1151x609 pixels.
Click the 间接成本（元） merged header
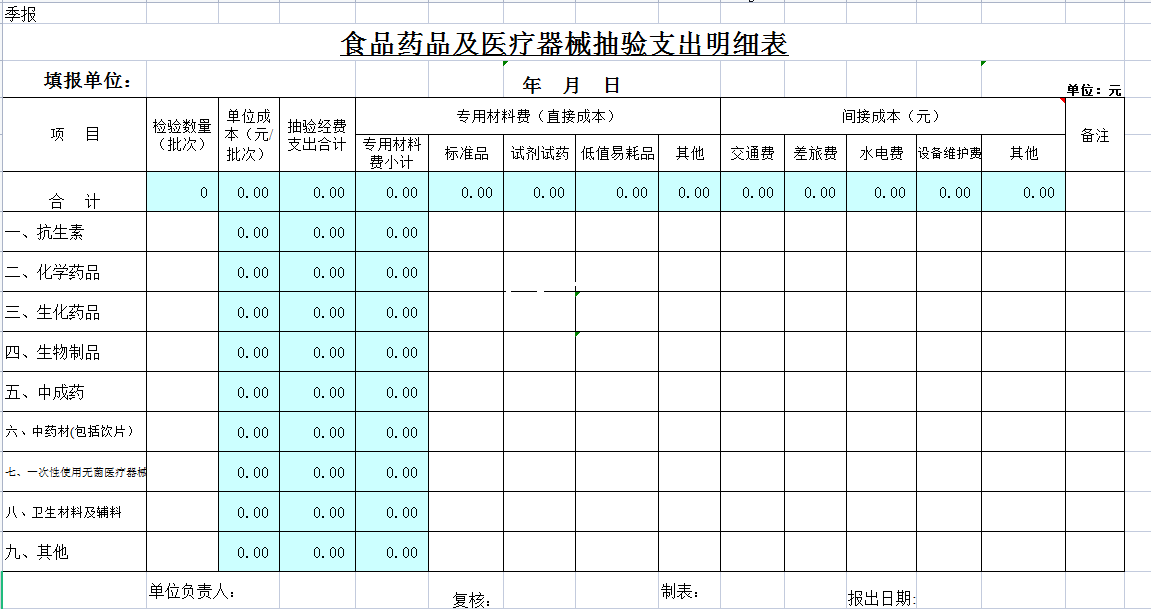click(891, 116)
